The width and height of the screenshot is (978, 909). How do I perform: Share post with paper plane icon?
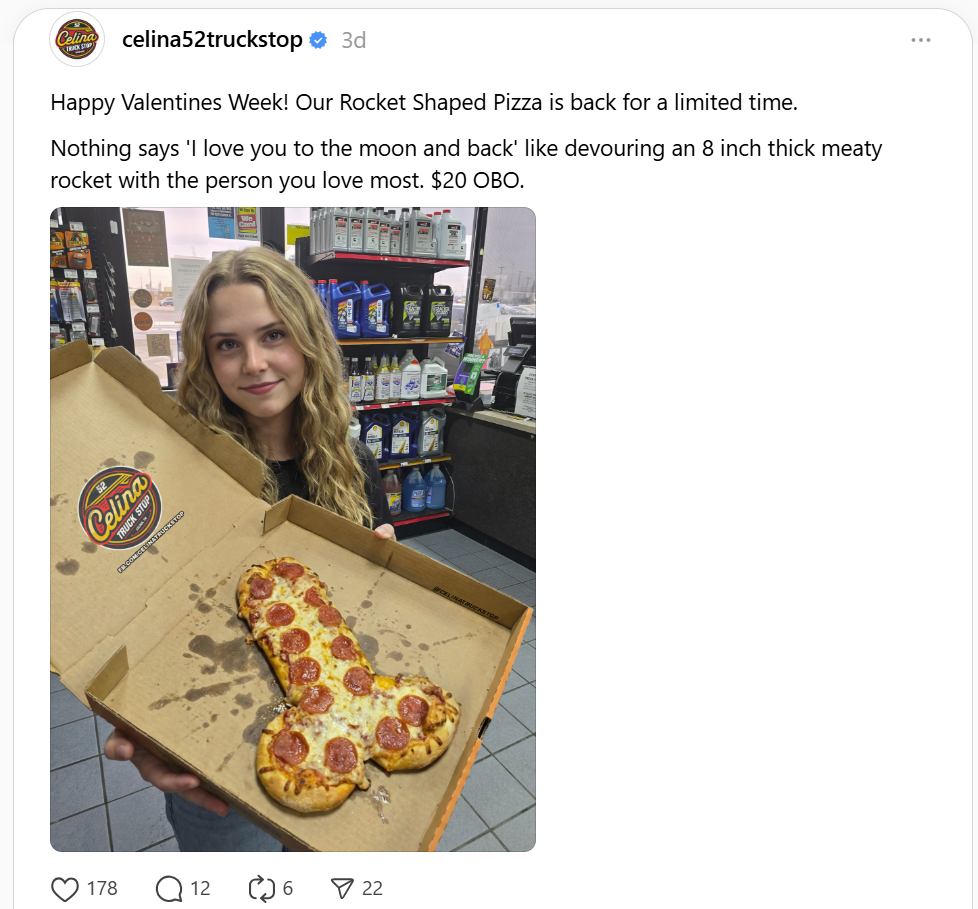tap(342, 888)
